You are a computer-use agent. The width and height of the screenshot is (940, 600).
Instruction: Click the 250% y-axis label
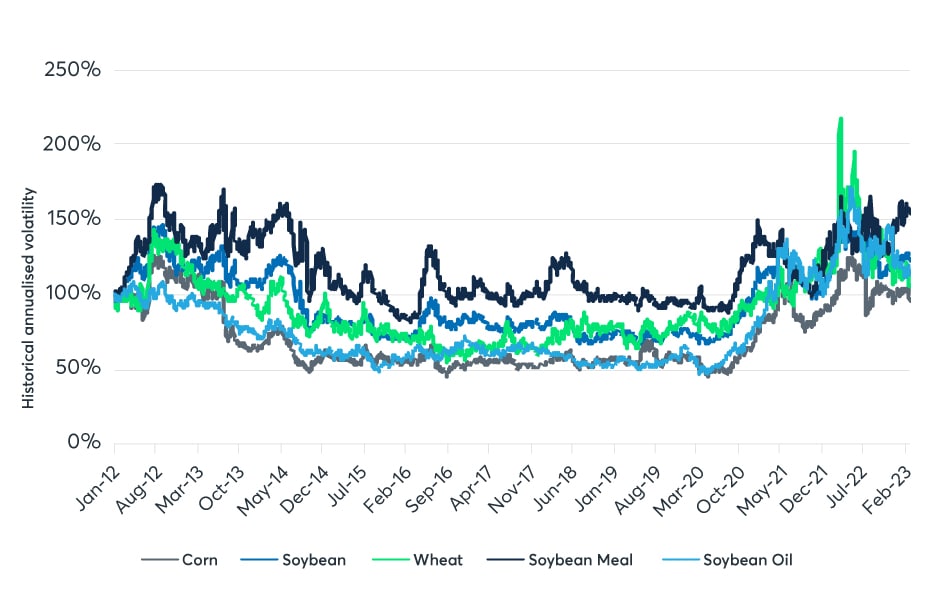pos(73,70)
